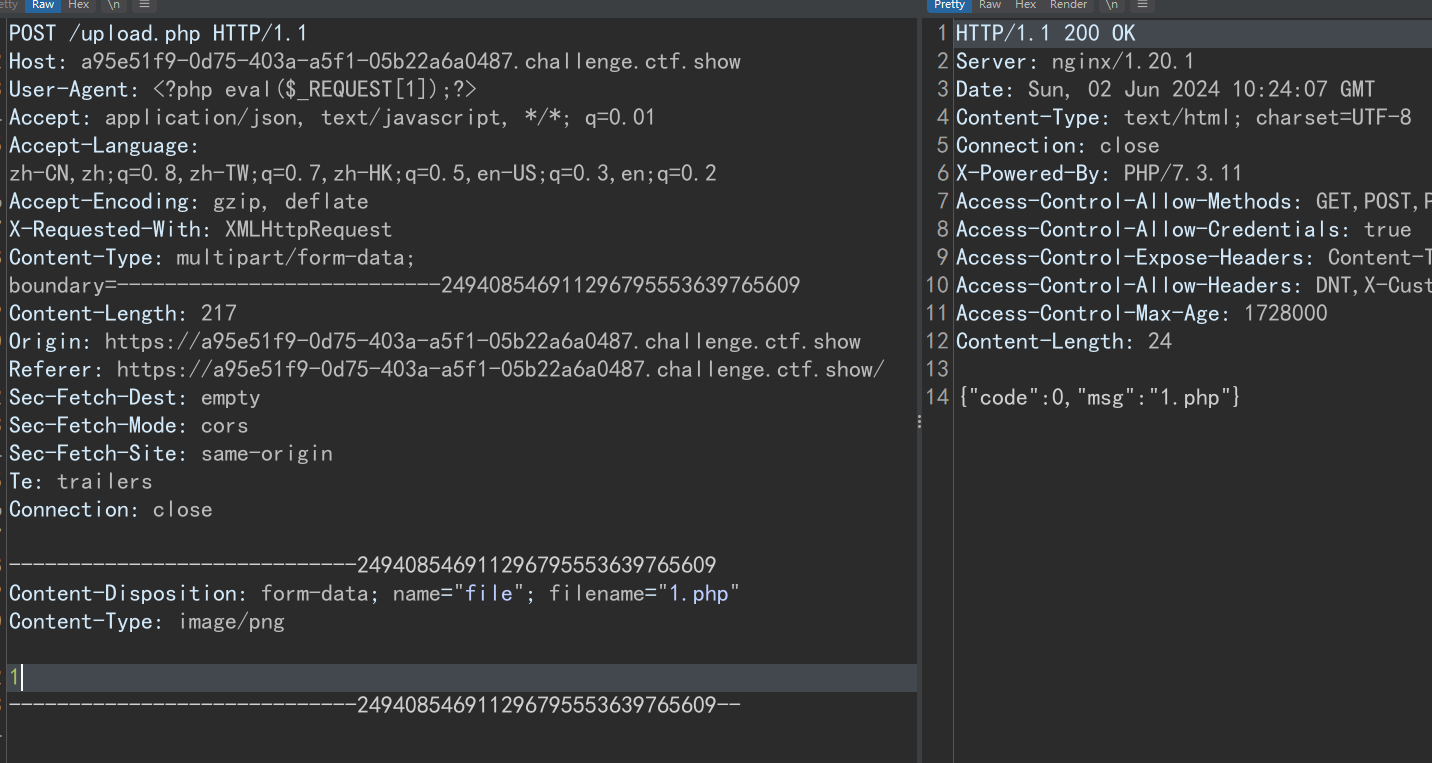Switch request view to Raw tab
1432x763 pixels.
[x=43, y=5]
